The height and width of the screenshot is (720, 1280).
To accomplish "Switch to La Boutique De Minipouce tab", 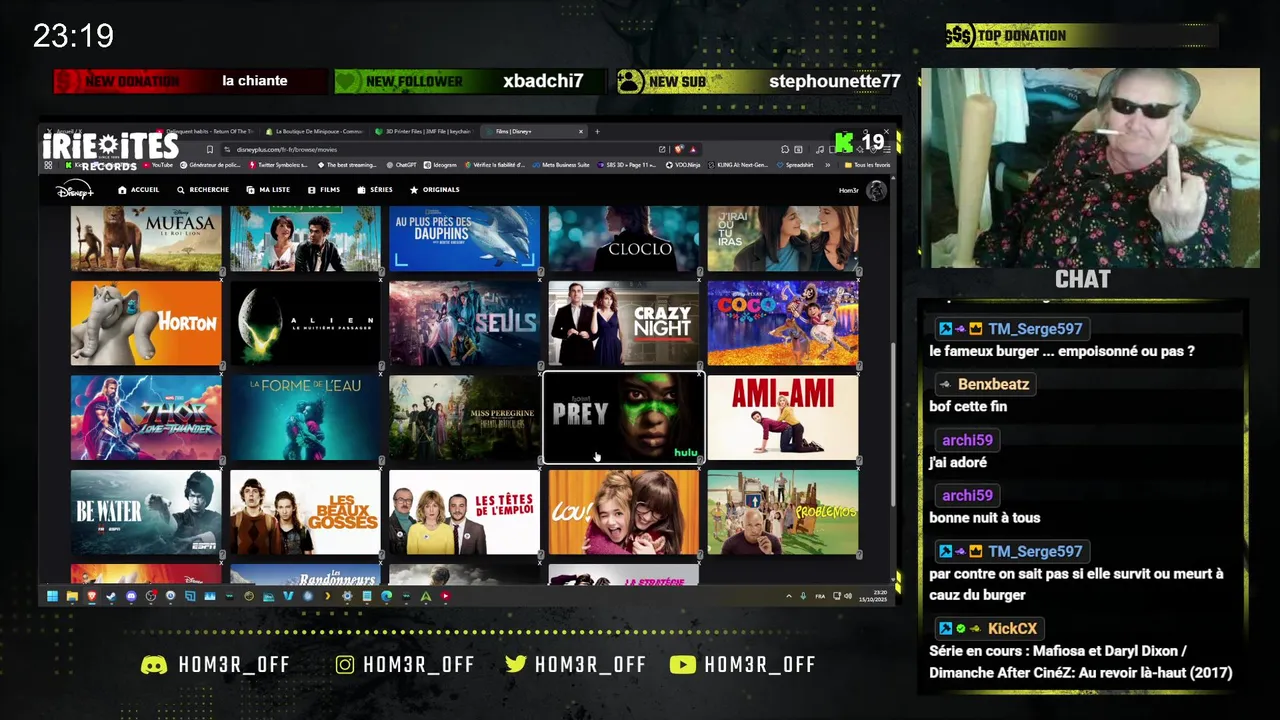I will tap(316, 131).
